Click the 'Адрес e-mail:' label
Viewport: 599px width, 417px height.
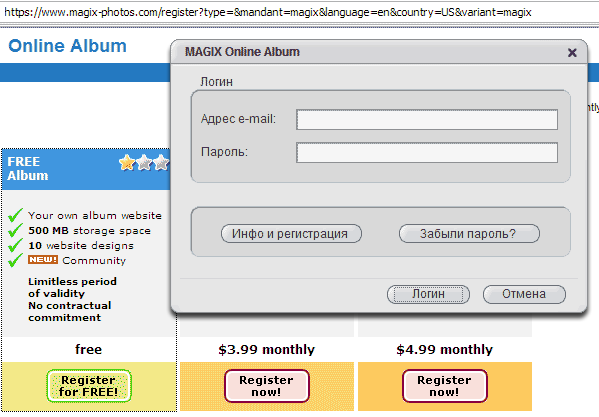point(238,119)
